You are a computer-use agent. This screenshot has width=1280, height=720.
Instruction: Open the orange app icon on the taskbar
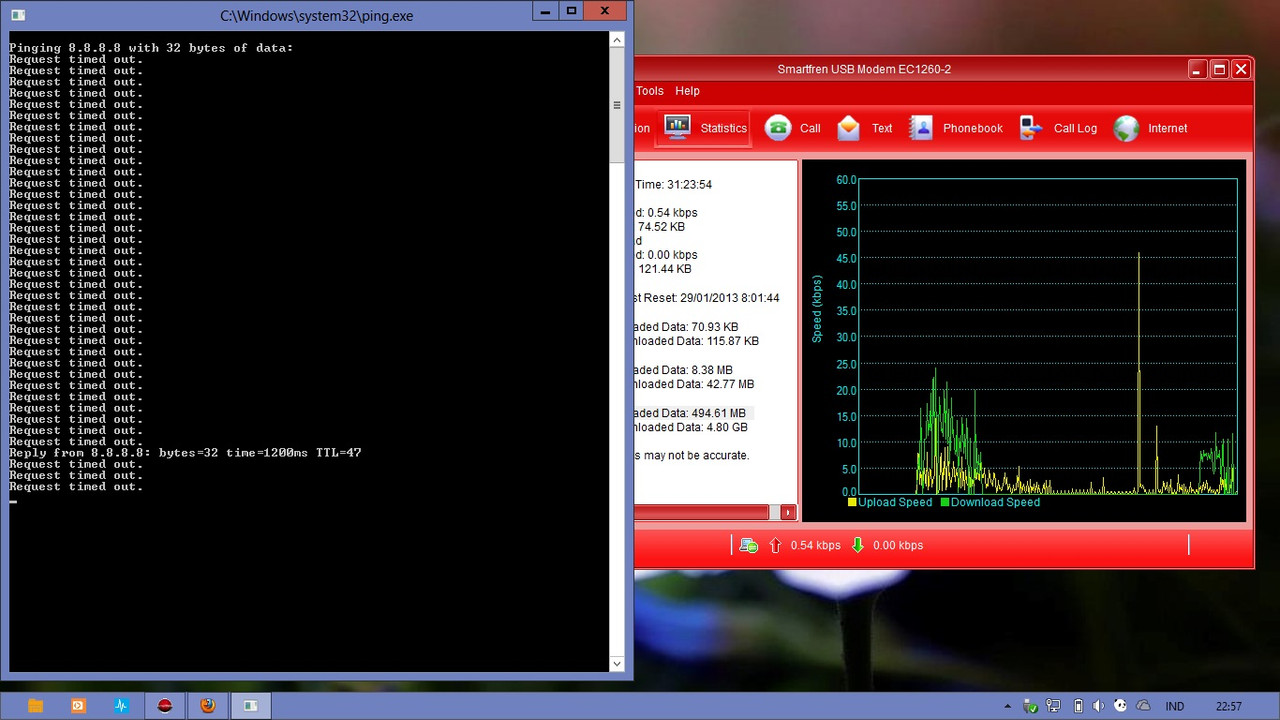[x=78, y=706]
